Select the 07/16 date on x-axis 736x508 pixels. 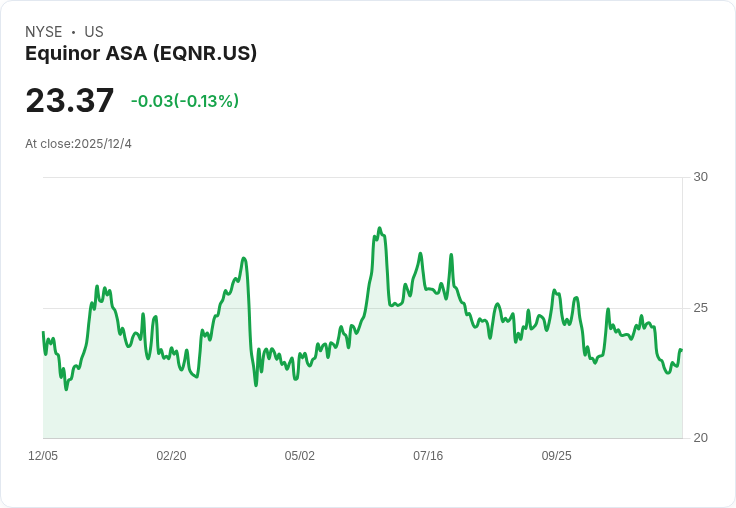(428, 455)
